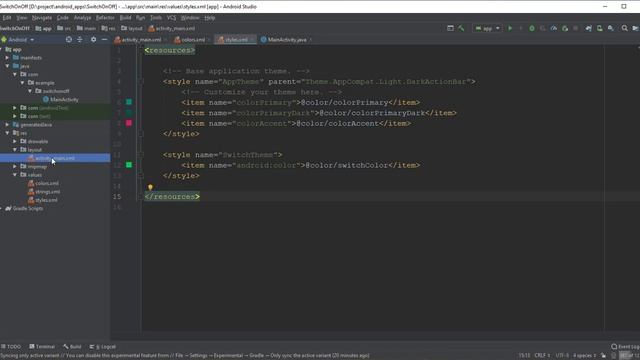Click the app breadcrumb in navigation bar
This screenshot has height=360, width=640.
click(x=44, y=28)
